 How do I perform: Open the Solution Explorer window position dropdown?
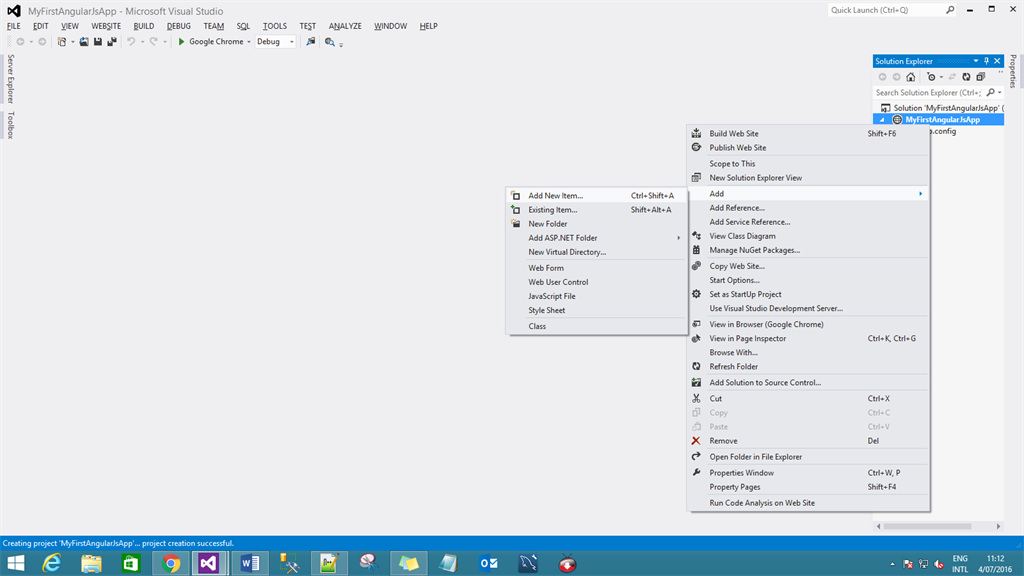pyautogui.click(x=976, y=61)
